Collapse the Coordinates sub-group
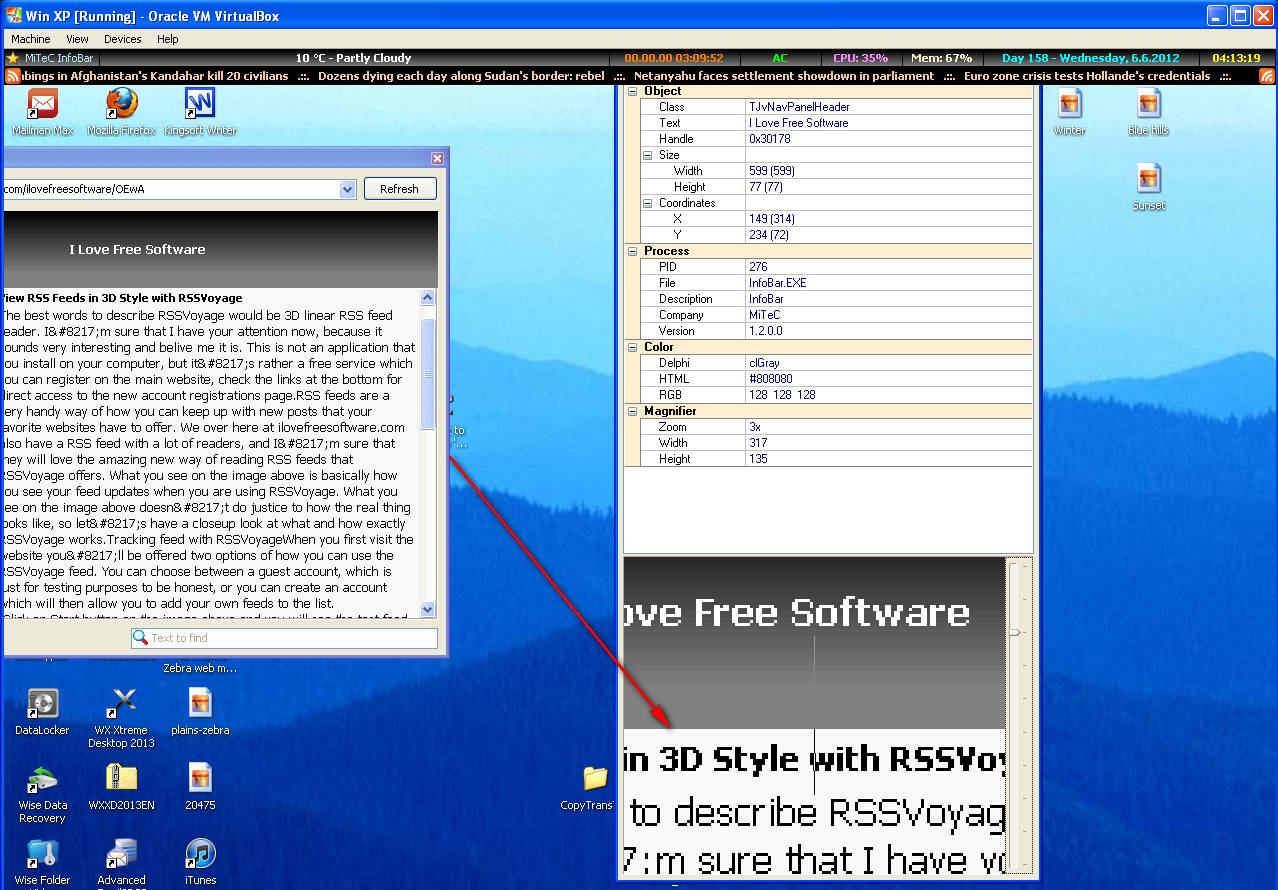 647,203
